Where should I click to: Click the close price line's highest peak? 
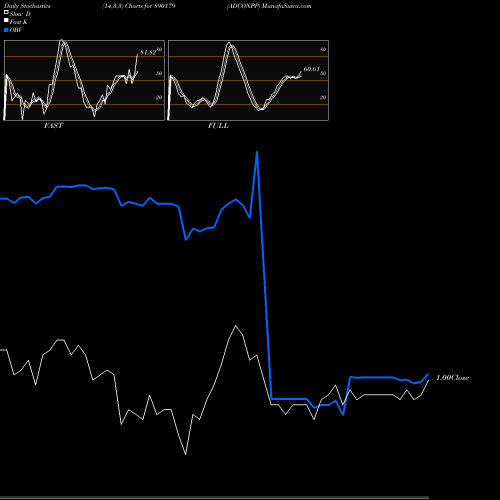click(x=236, y=326)
